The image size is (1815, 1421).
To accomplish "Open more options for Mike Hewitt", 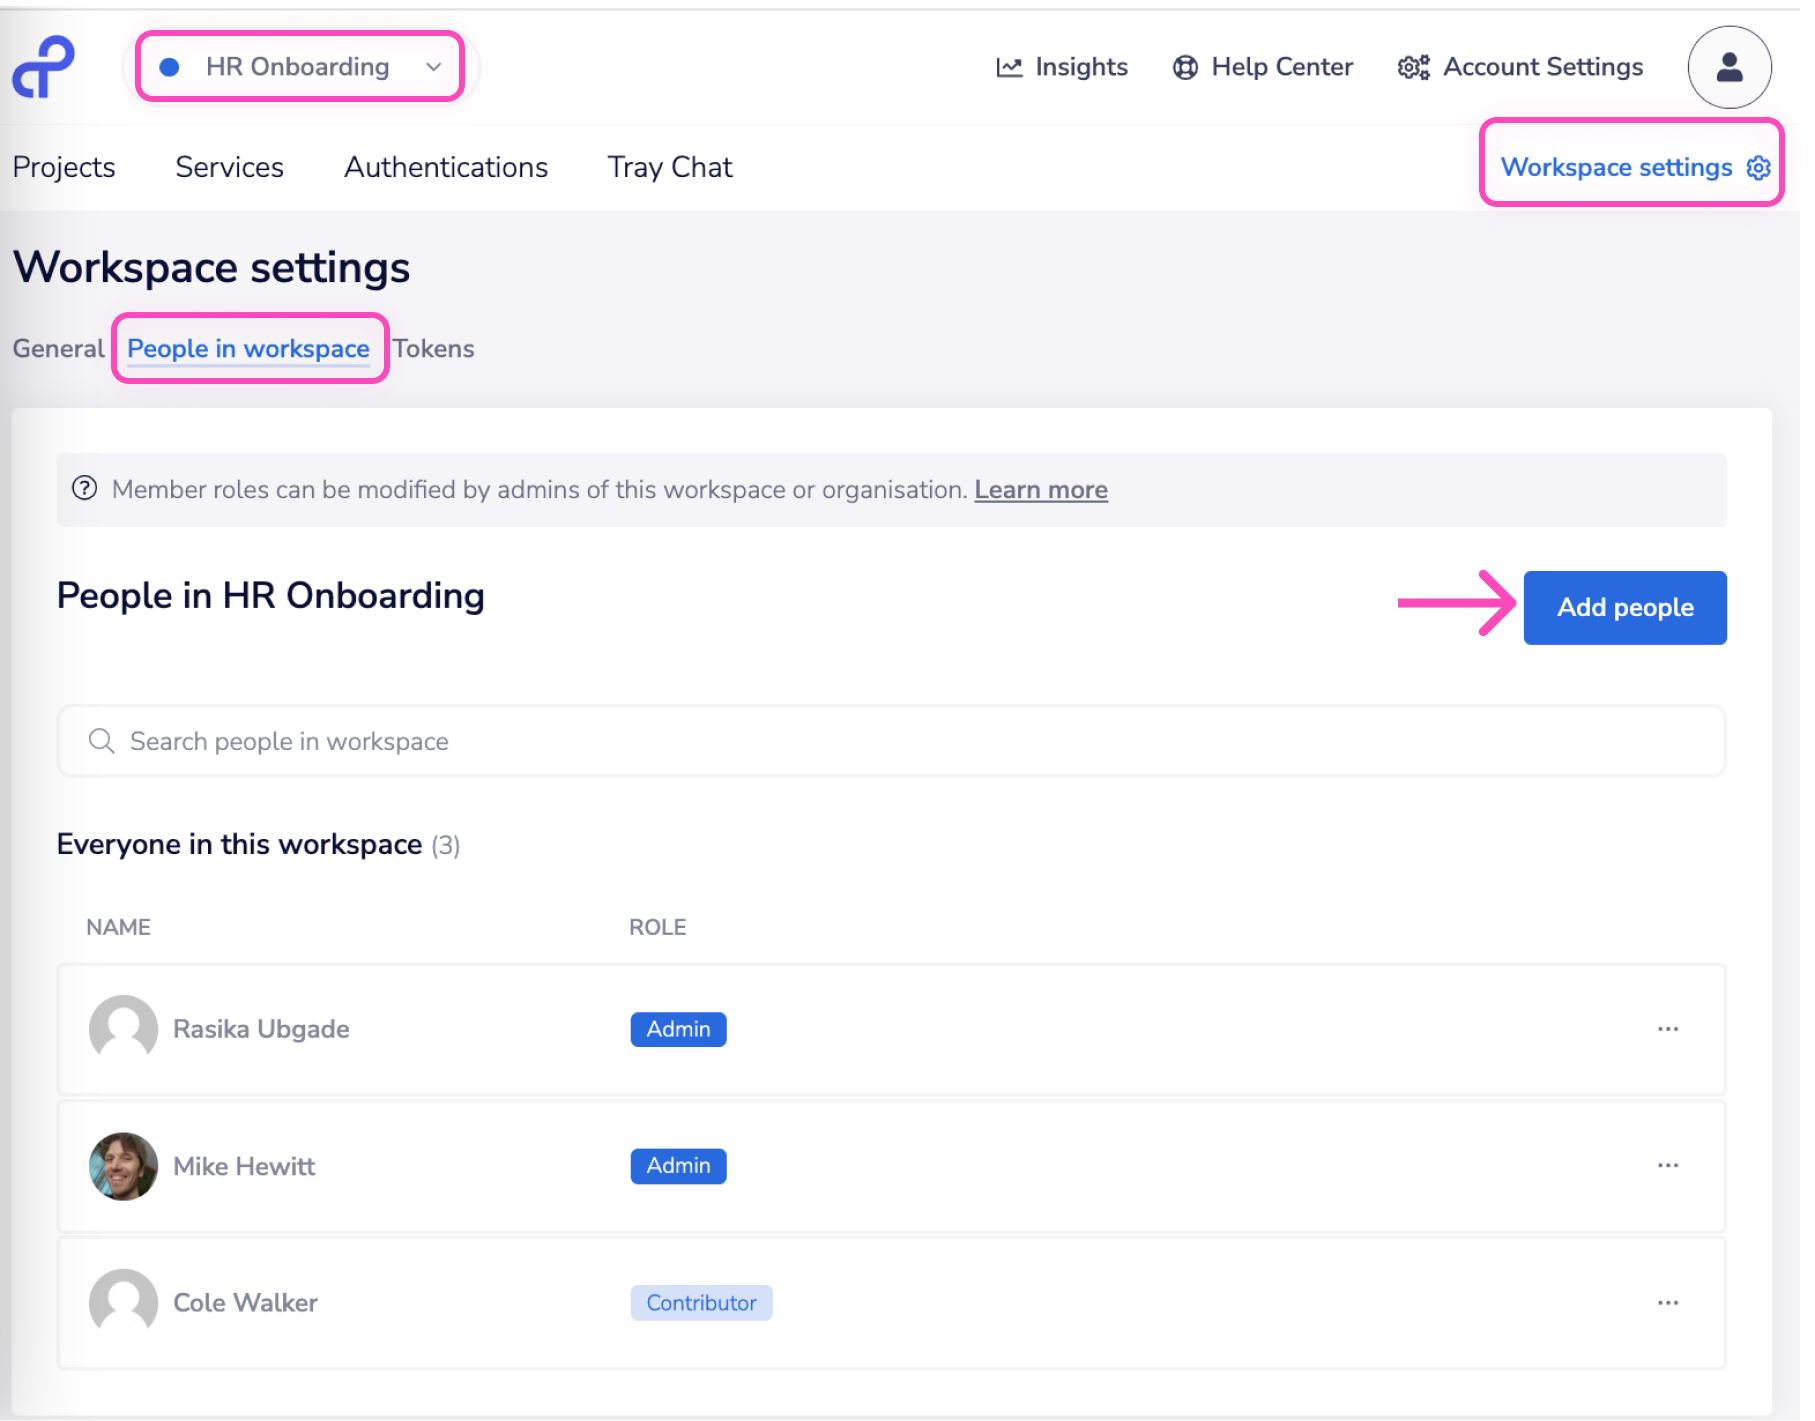I will pyautogui.click(x=1667, y=1166).
